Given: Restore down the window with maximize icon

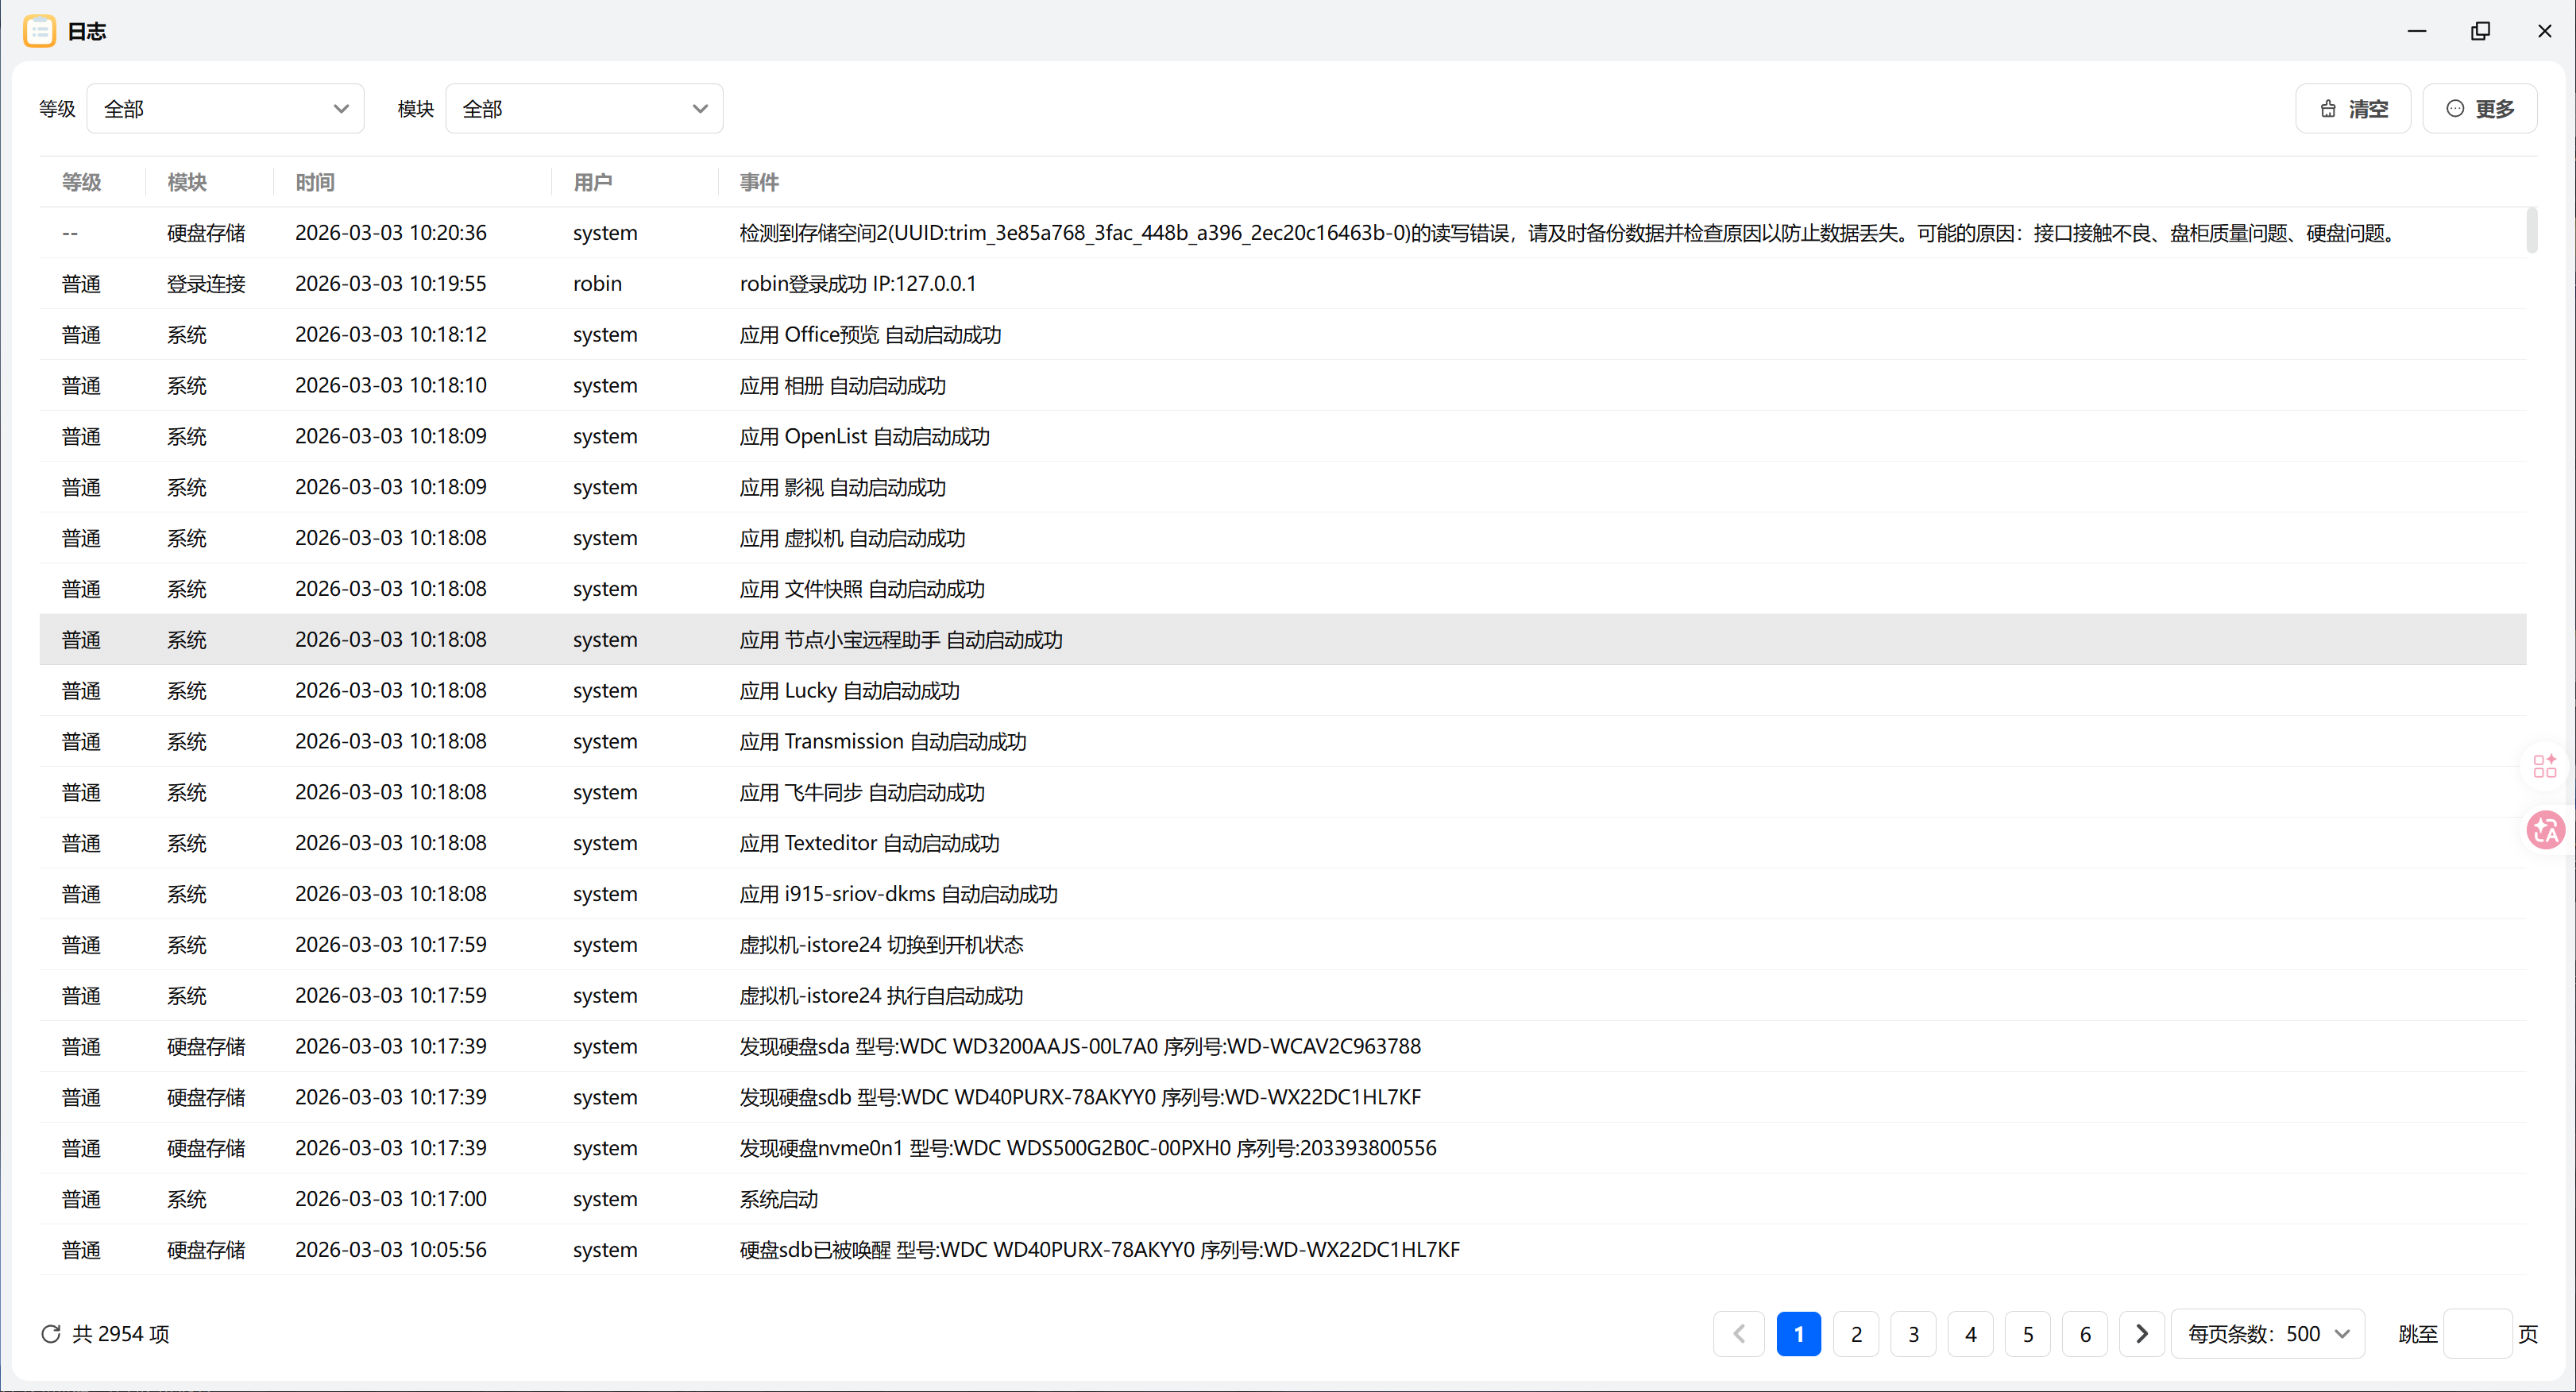Looking at the screenshot, I should 2480,31.
